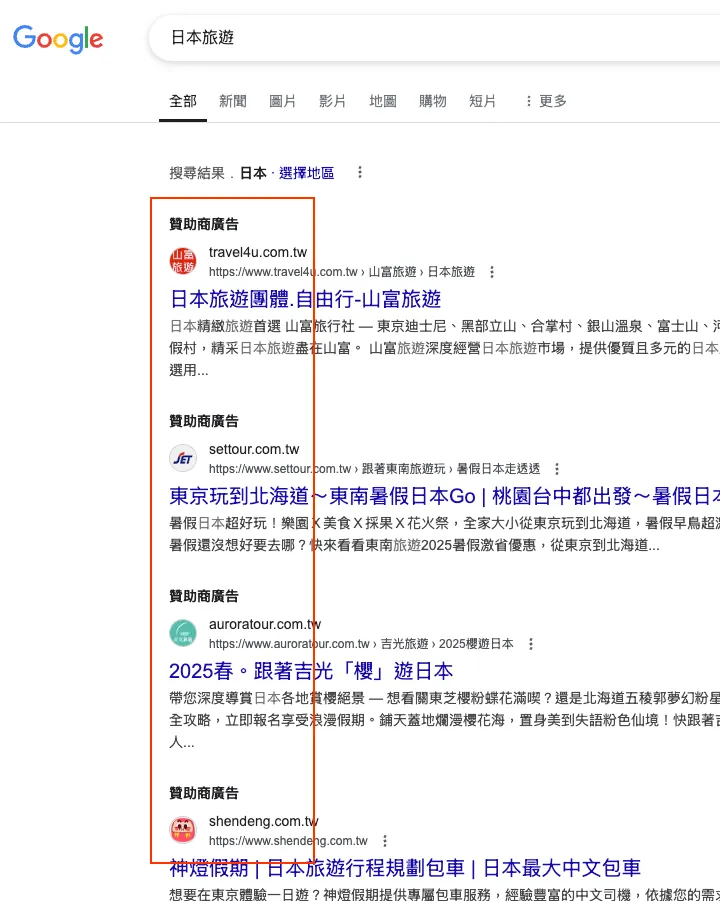The image size is (720, 901).
Task: Open the three-dot menu for auroratour ad
Action: (531, 644)
